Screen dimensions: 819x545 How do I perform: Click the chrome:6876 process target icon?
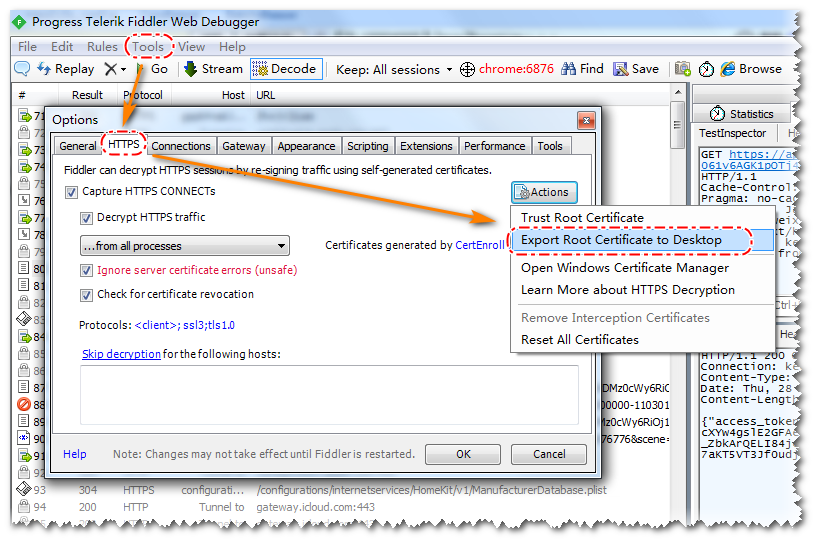(467, 69)
